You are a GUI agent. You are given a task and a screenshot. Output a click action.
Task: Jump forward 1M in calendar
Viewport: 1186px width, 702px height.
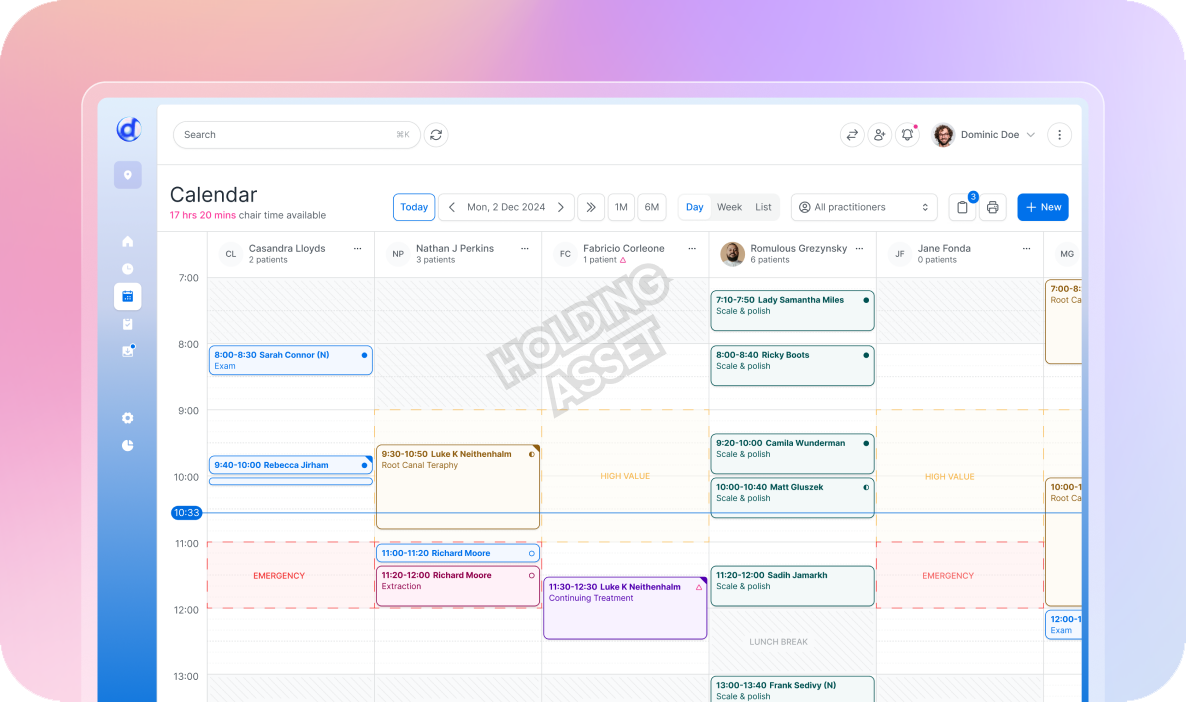[621, 207]
